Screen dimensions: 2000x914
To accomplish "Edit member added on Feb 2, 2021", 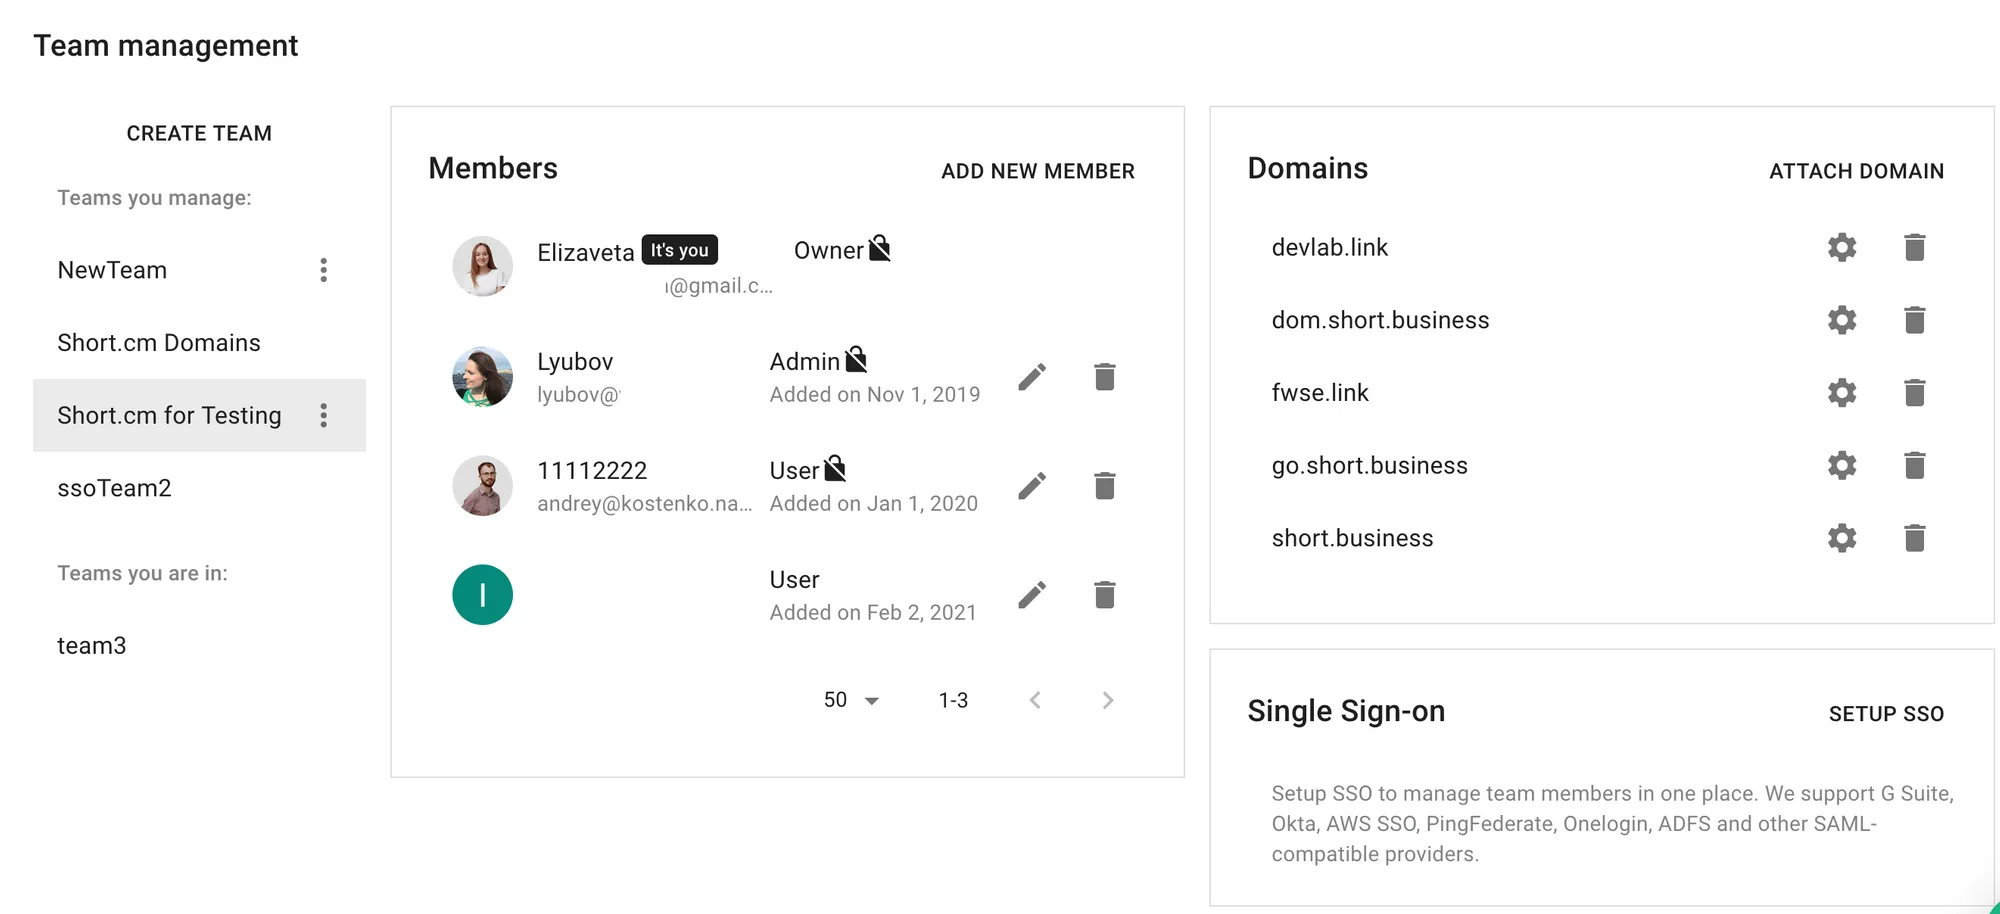I will [x=1032, y=595].
